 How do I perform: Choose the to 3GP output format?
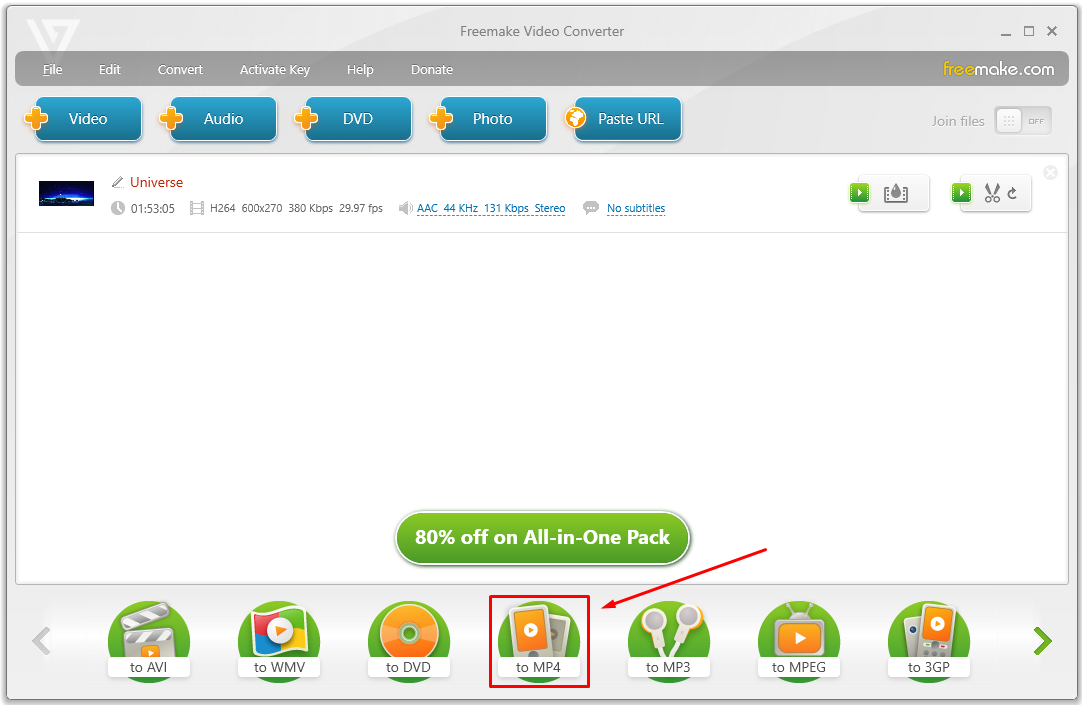[x=929, y=642]
